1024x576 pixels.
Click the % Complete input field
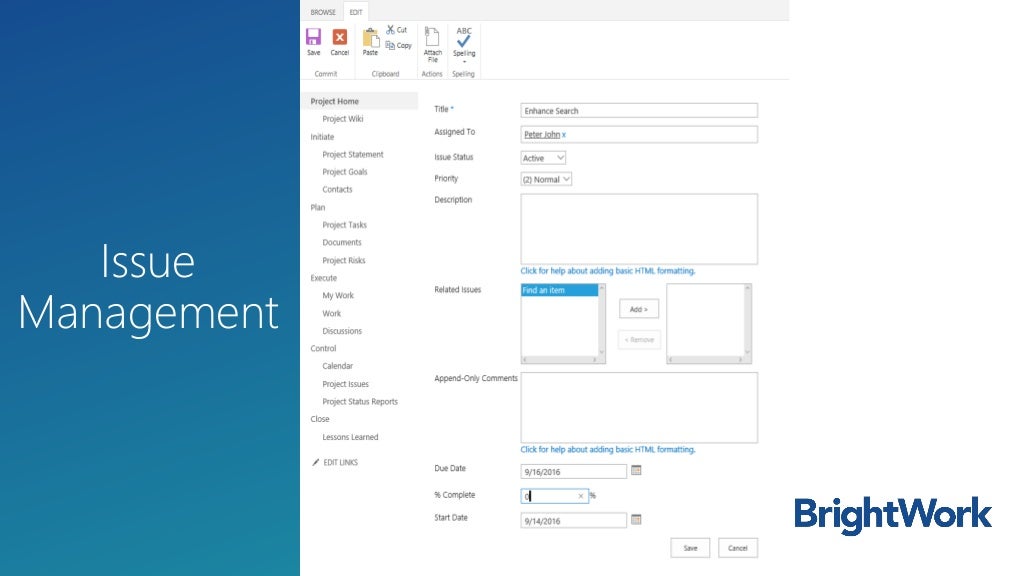click(x=554, y=496)
